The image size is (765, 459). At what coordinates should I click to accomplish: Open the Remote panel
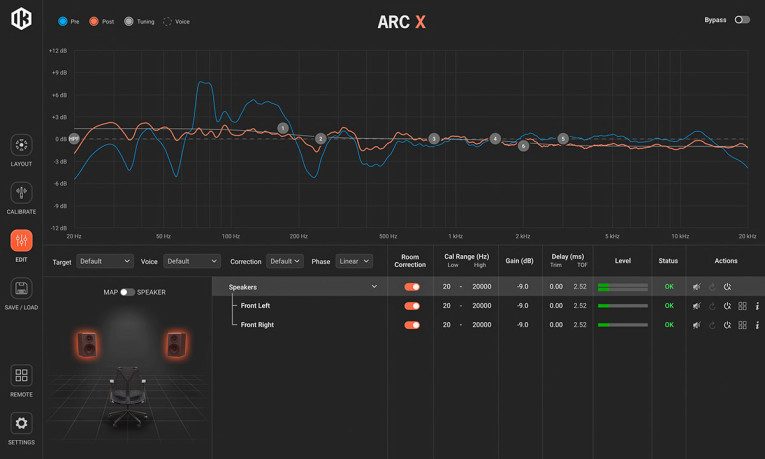point(21,379)
